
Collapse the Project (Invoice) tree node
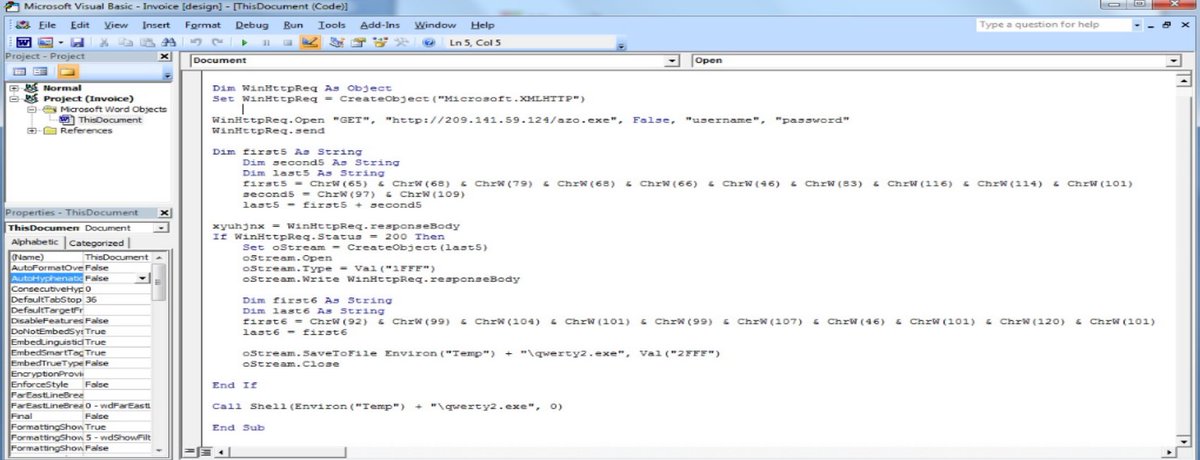[14, 99]
